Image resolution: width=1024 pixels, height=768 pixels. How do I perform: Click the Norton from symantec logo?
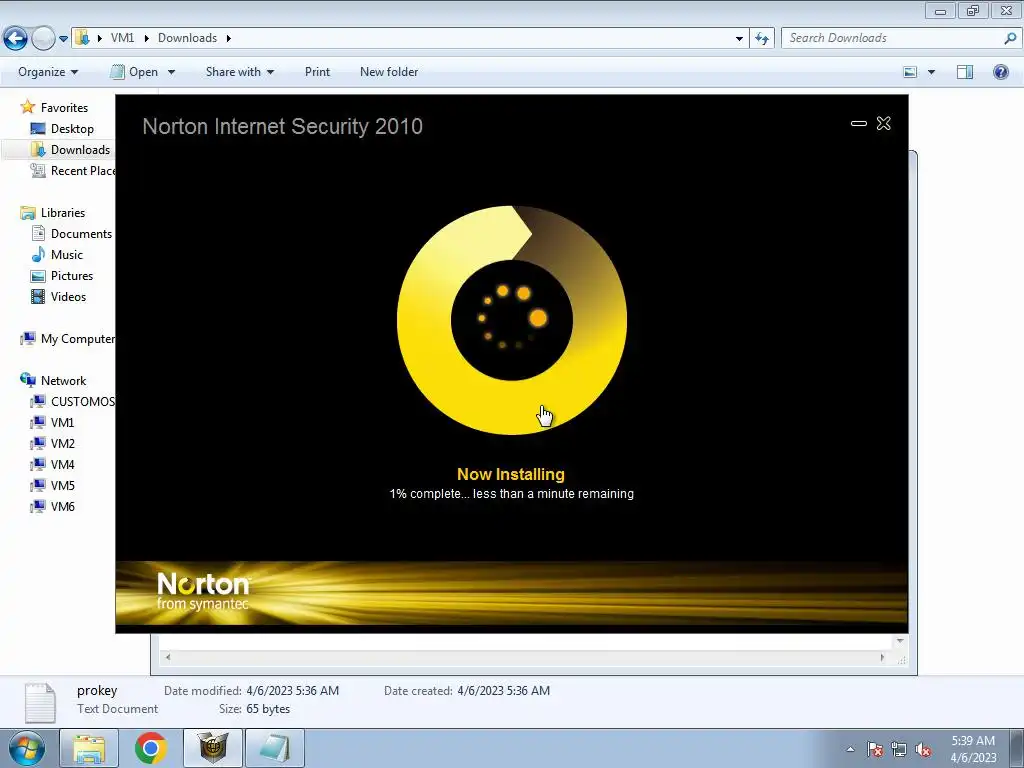pyautogui.click(x=203, y=591)
